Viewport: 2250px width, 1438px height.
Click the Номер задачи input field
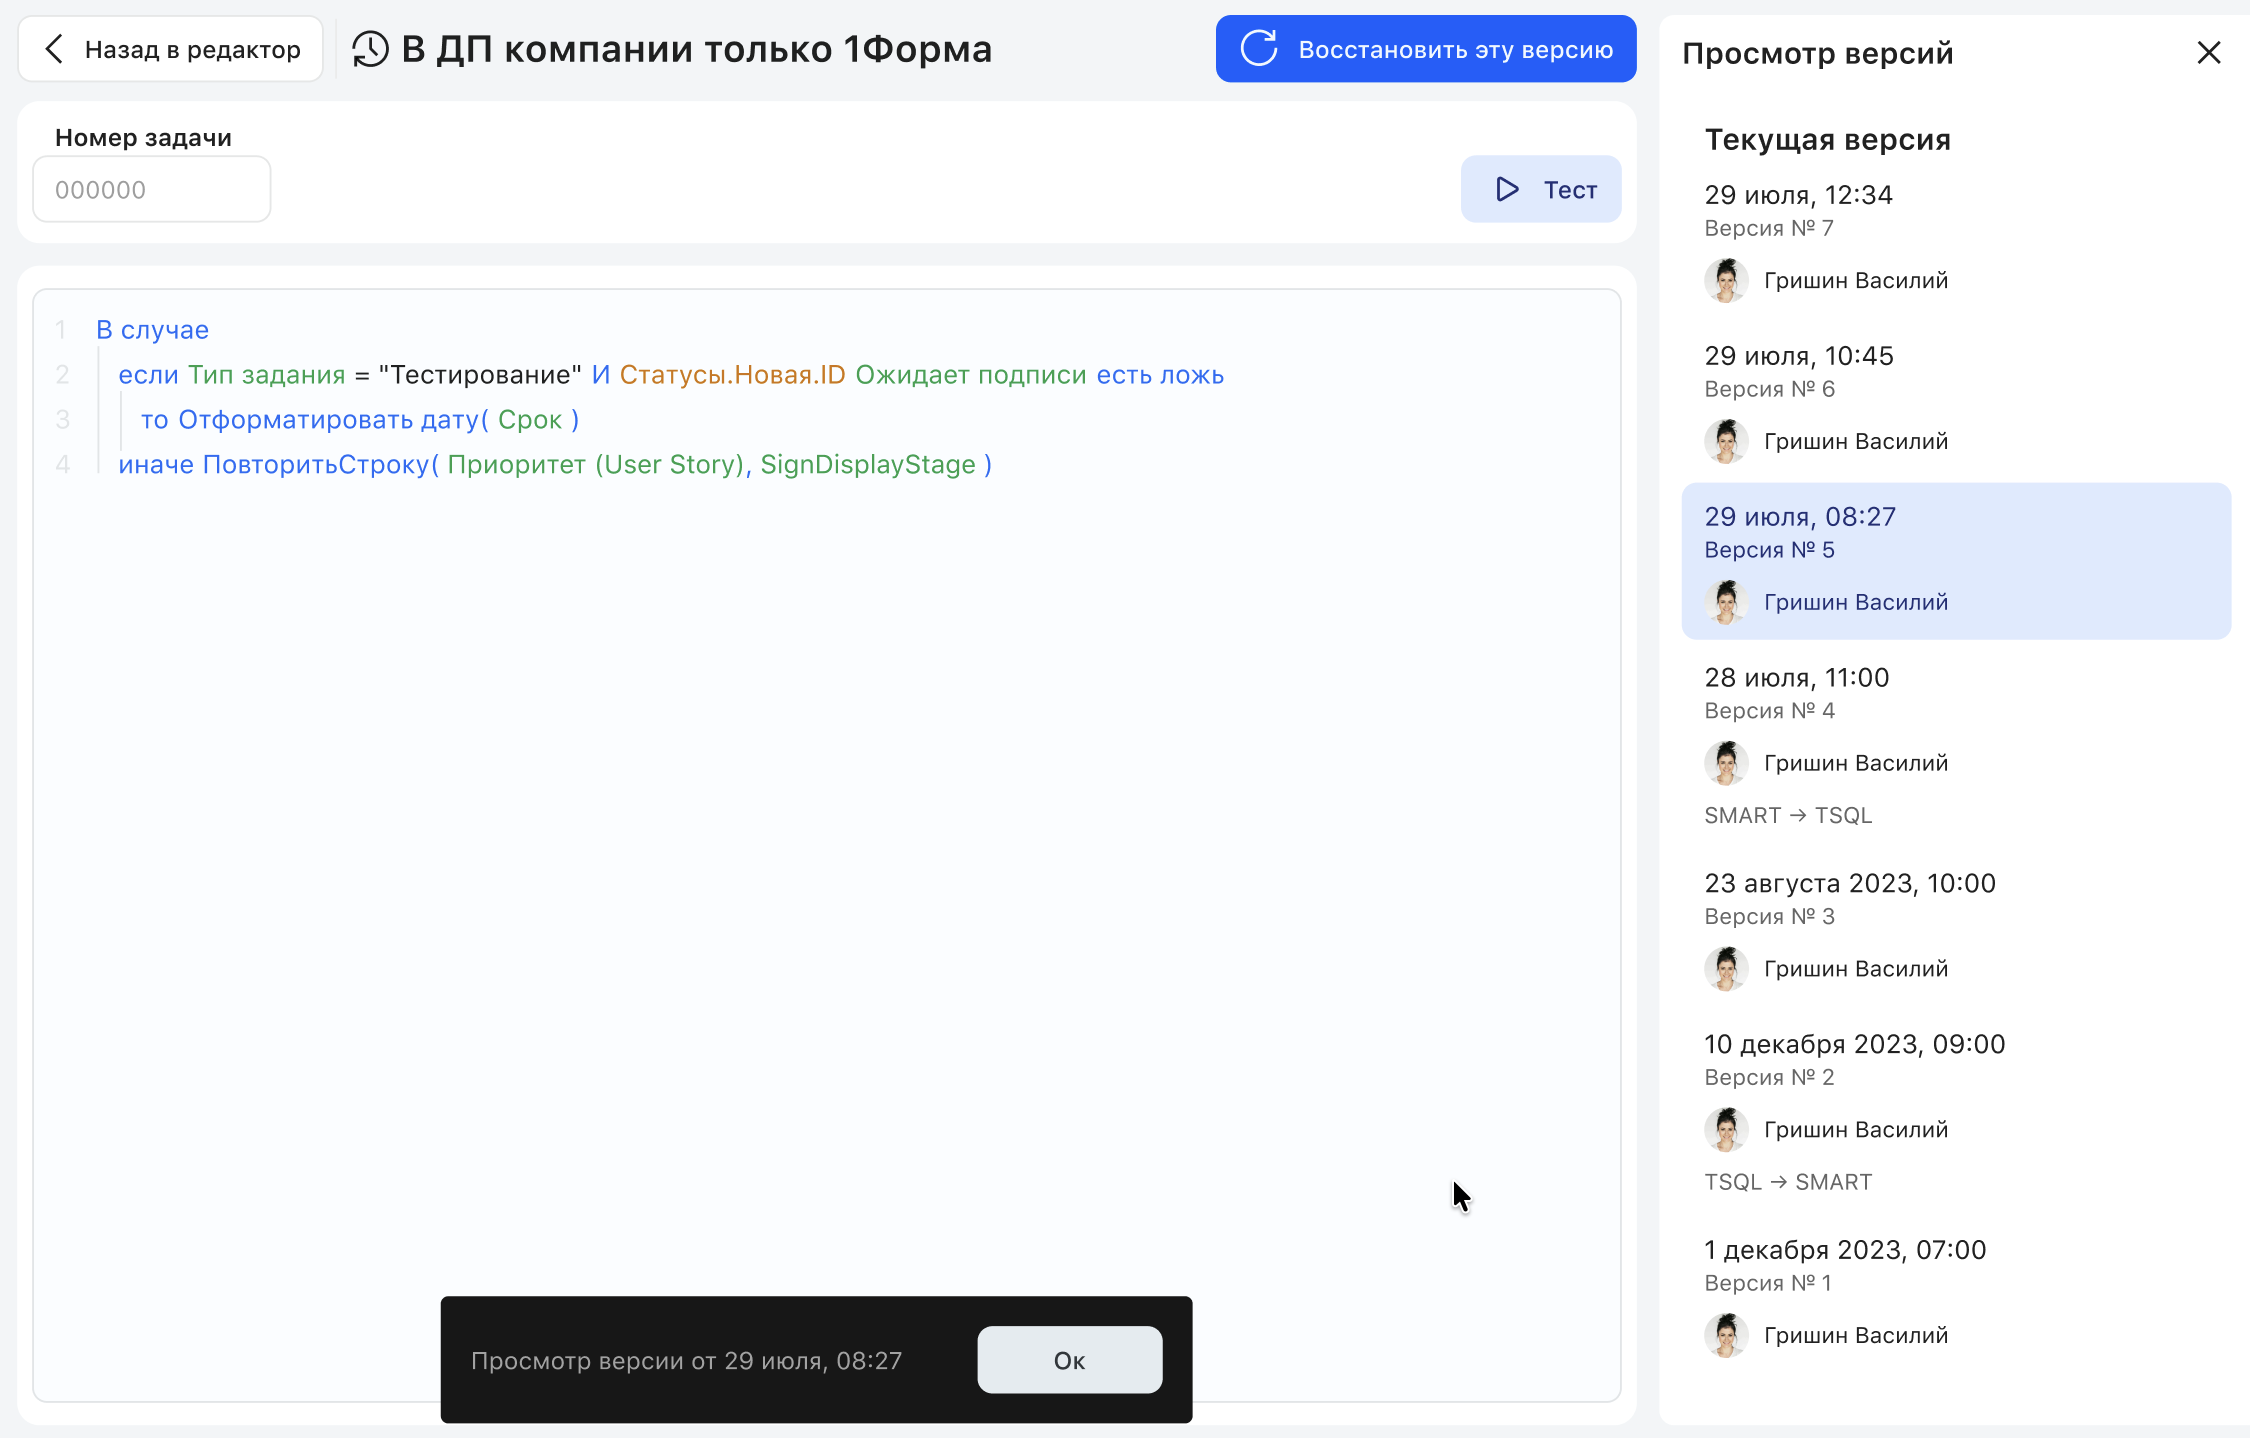point(151,189)
